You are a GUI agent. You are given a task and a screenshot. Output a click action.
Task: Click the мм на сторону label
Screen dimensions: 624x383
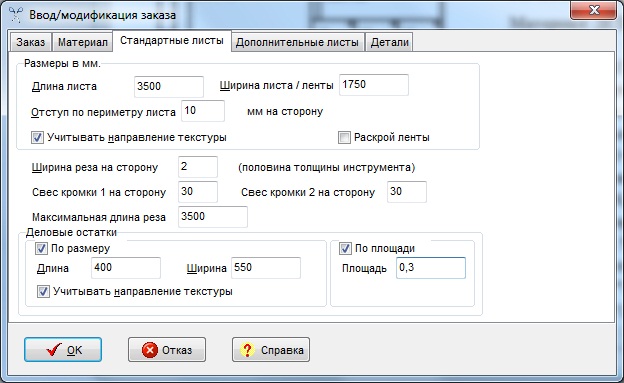285,112
